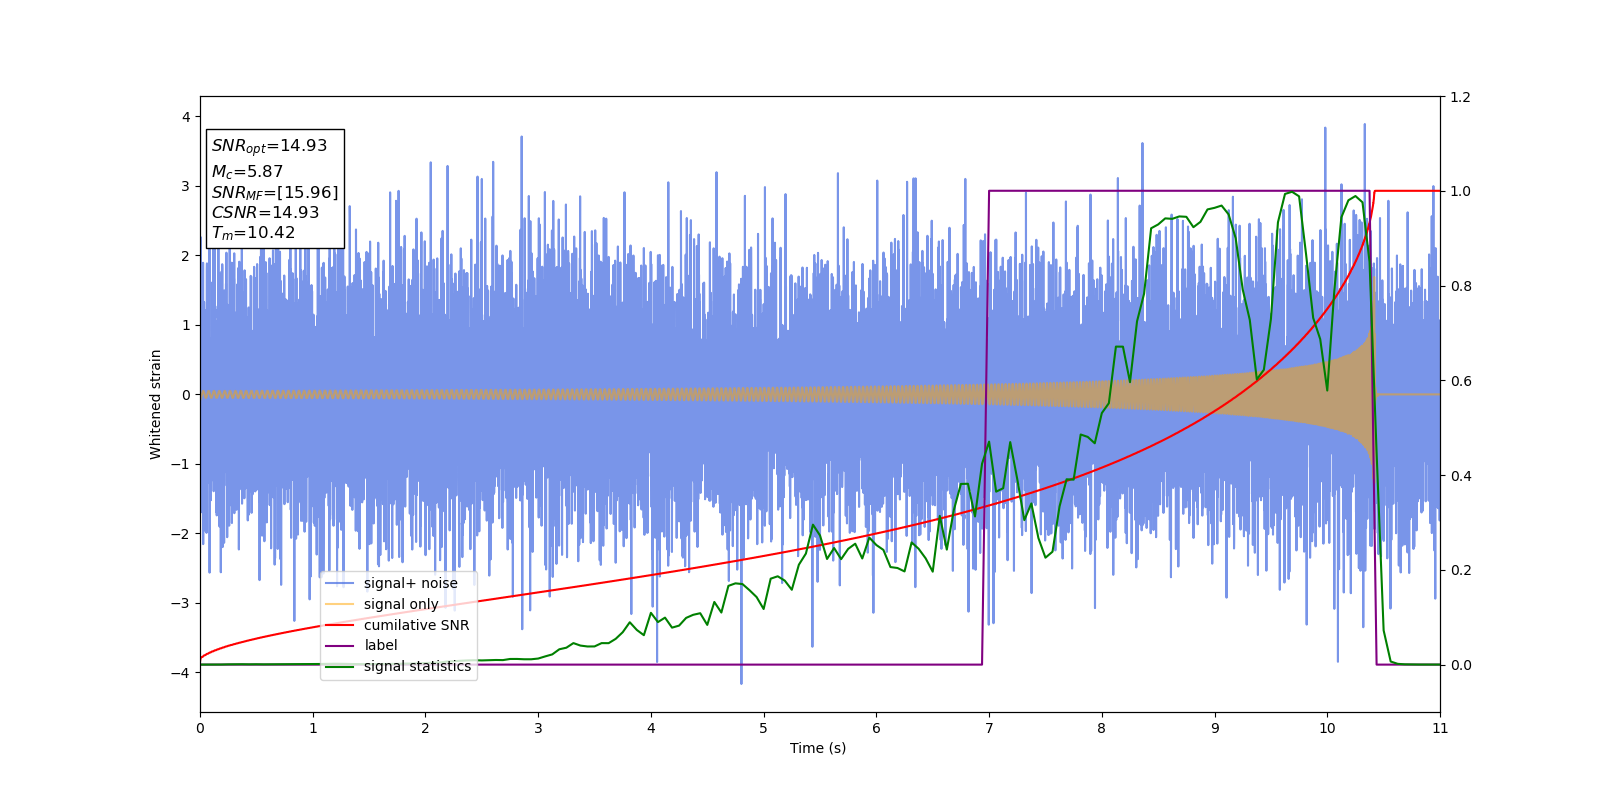Viewport: 1600px width, 800px height.
Task: Click right axis tick label 0.0
Action: coord(1460,665)
